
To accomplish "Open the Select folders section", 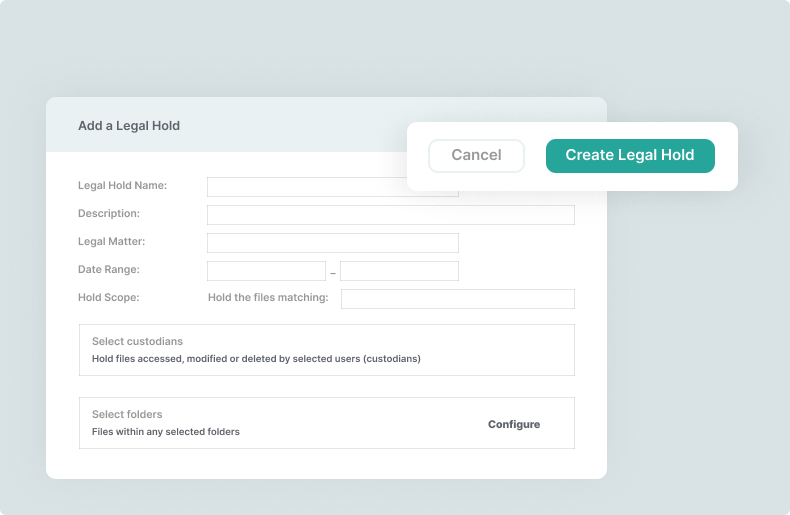I will coord(127,415).
